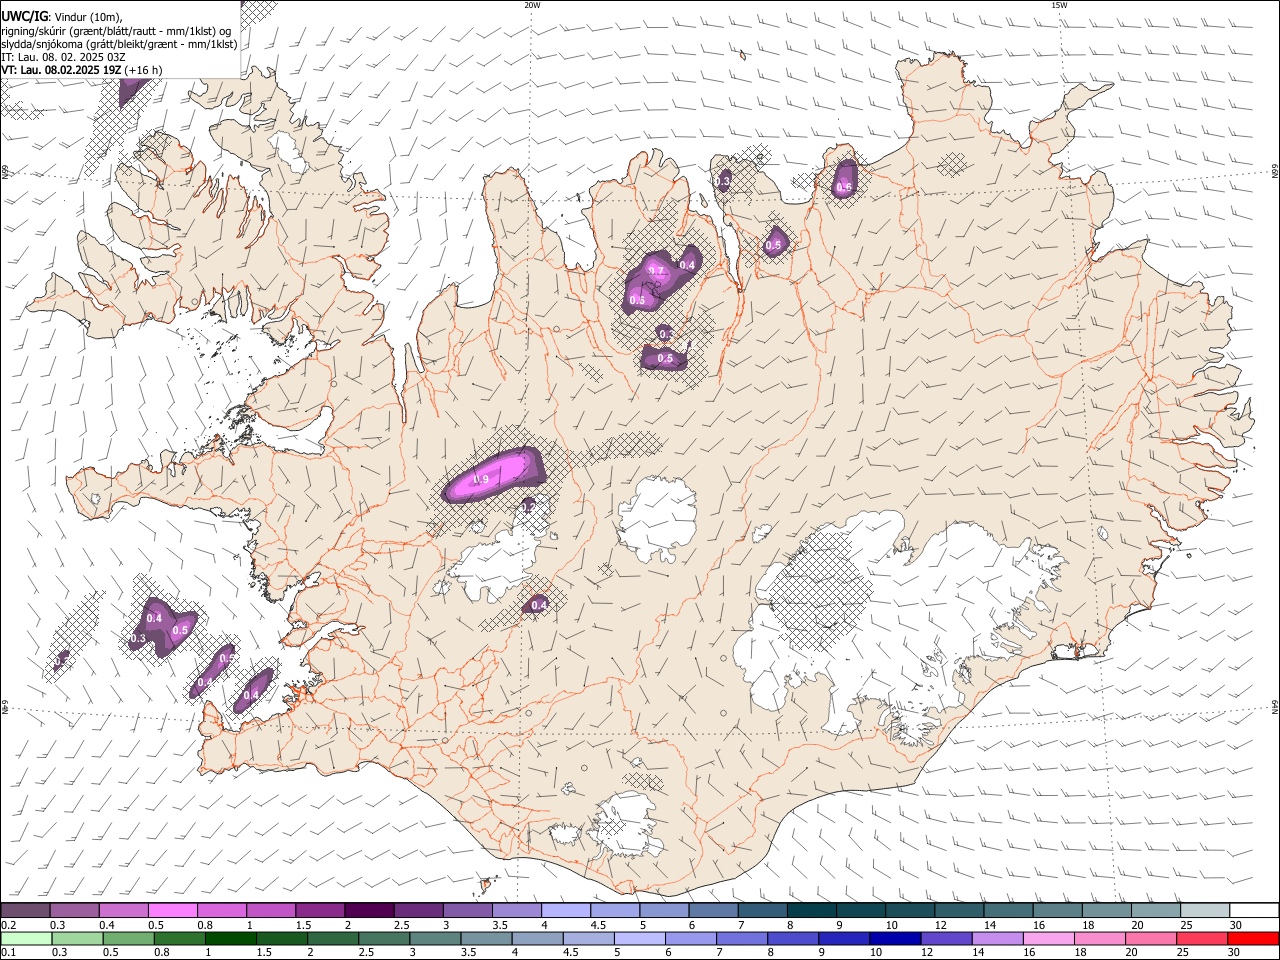This screenshot has height=960, width=1280.
Task: Click the near-black dark purple swatch in upper legend
Action: pos(369,910)
